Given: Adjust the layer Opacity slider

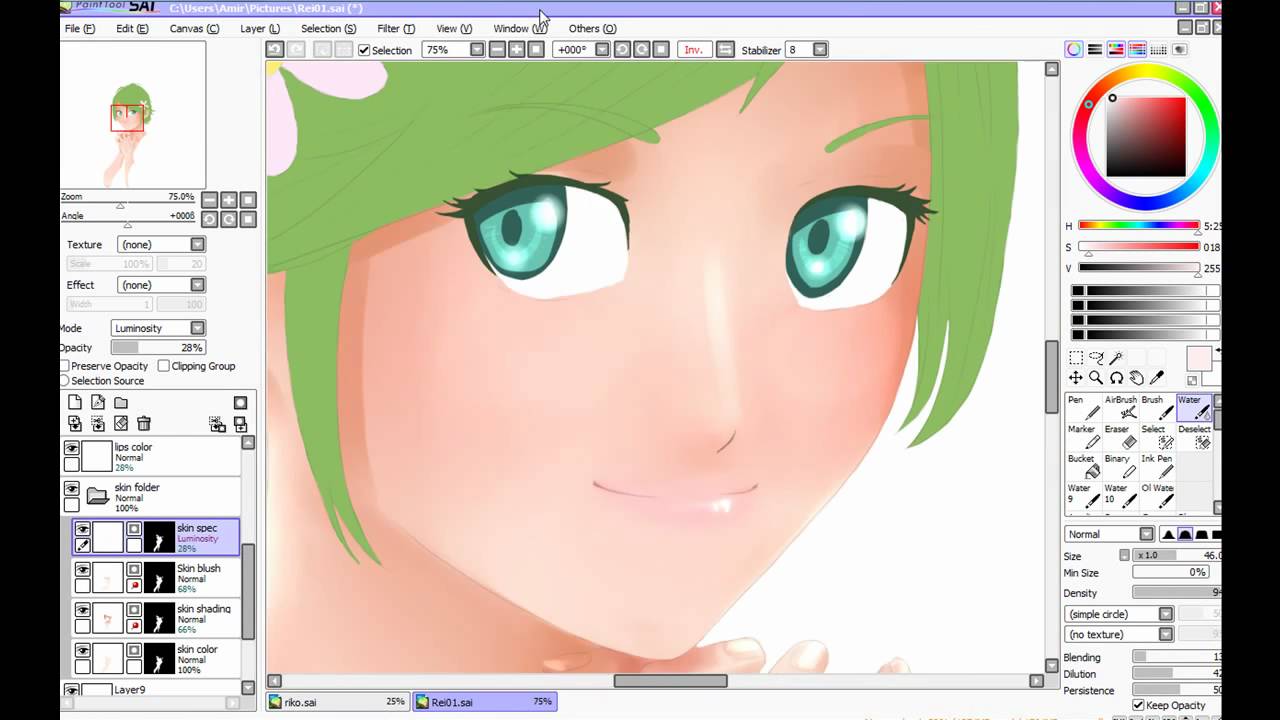Looking at the screenshot, I should click(158, 348).
